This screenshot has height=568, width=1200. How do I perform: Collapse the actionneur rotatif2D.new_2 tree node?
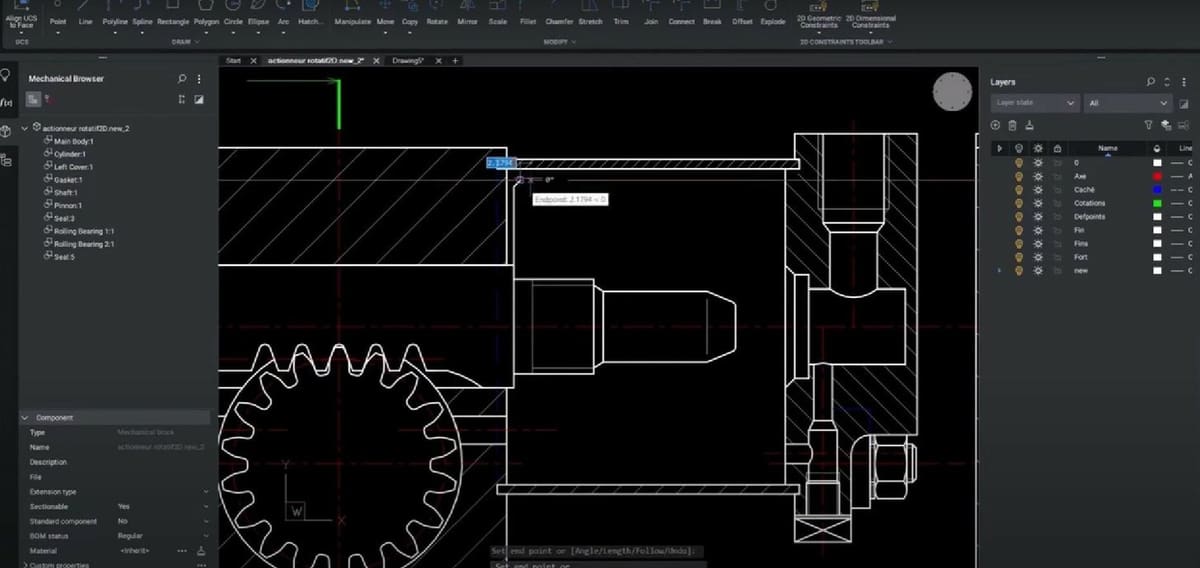[25, 128]
